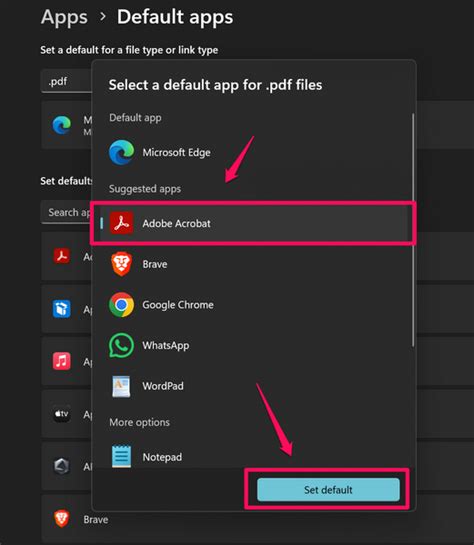
Task: Open the Microsoft Edge icon in the background .pdf row
Action: point(62,125)
